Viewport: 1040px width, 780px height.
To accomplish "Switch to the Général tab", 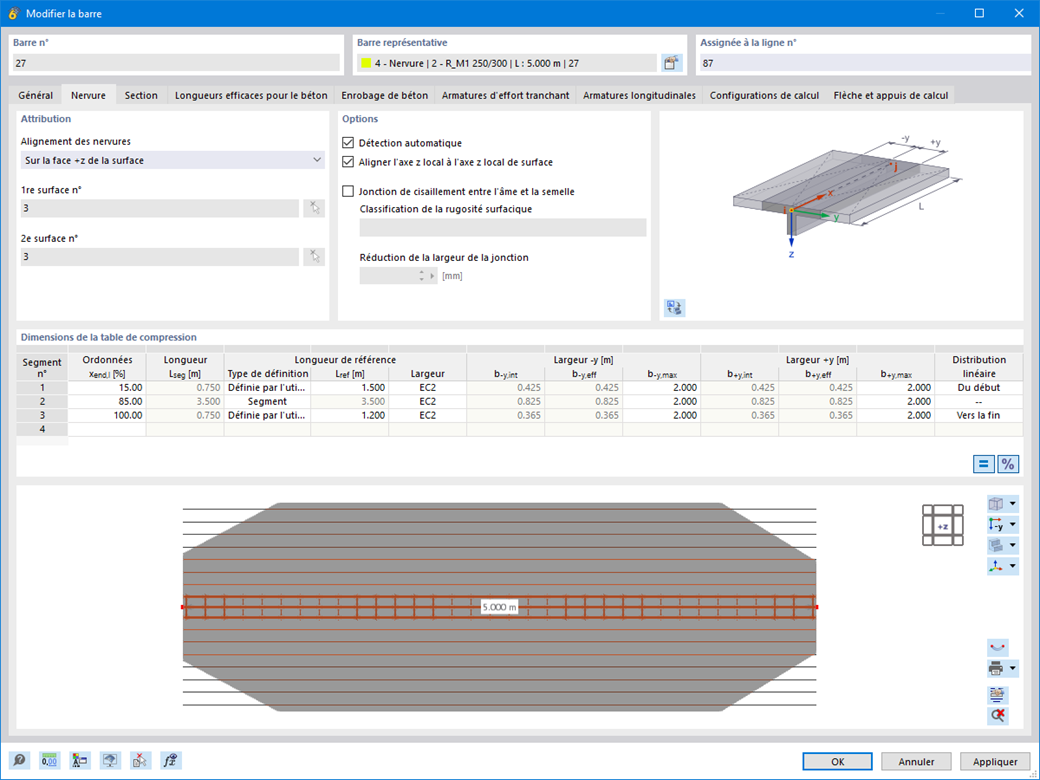I will point(36,95).
